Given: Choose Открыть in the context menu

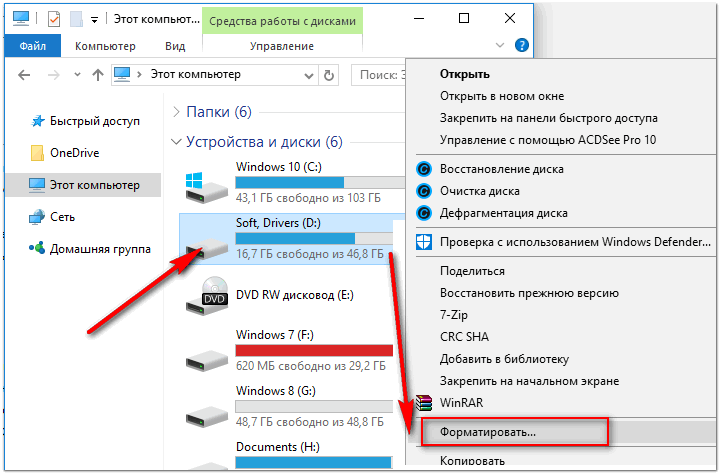Looking at the screenshot, I should (465, 74).
